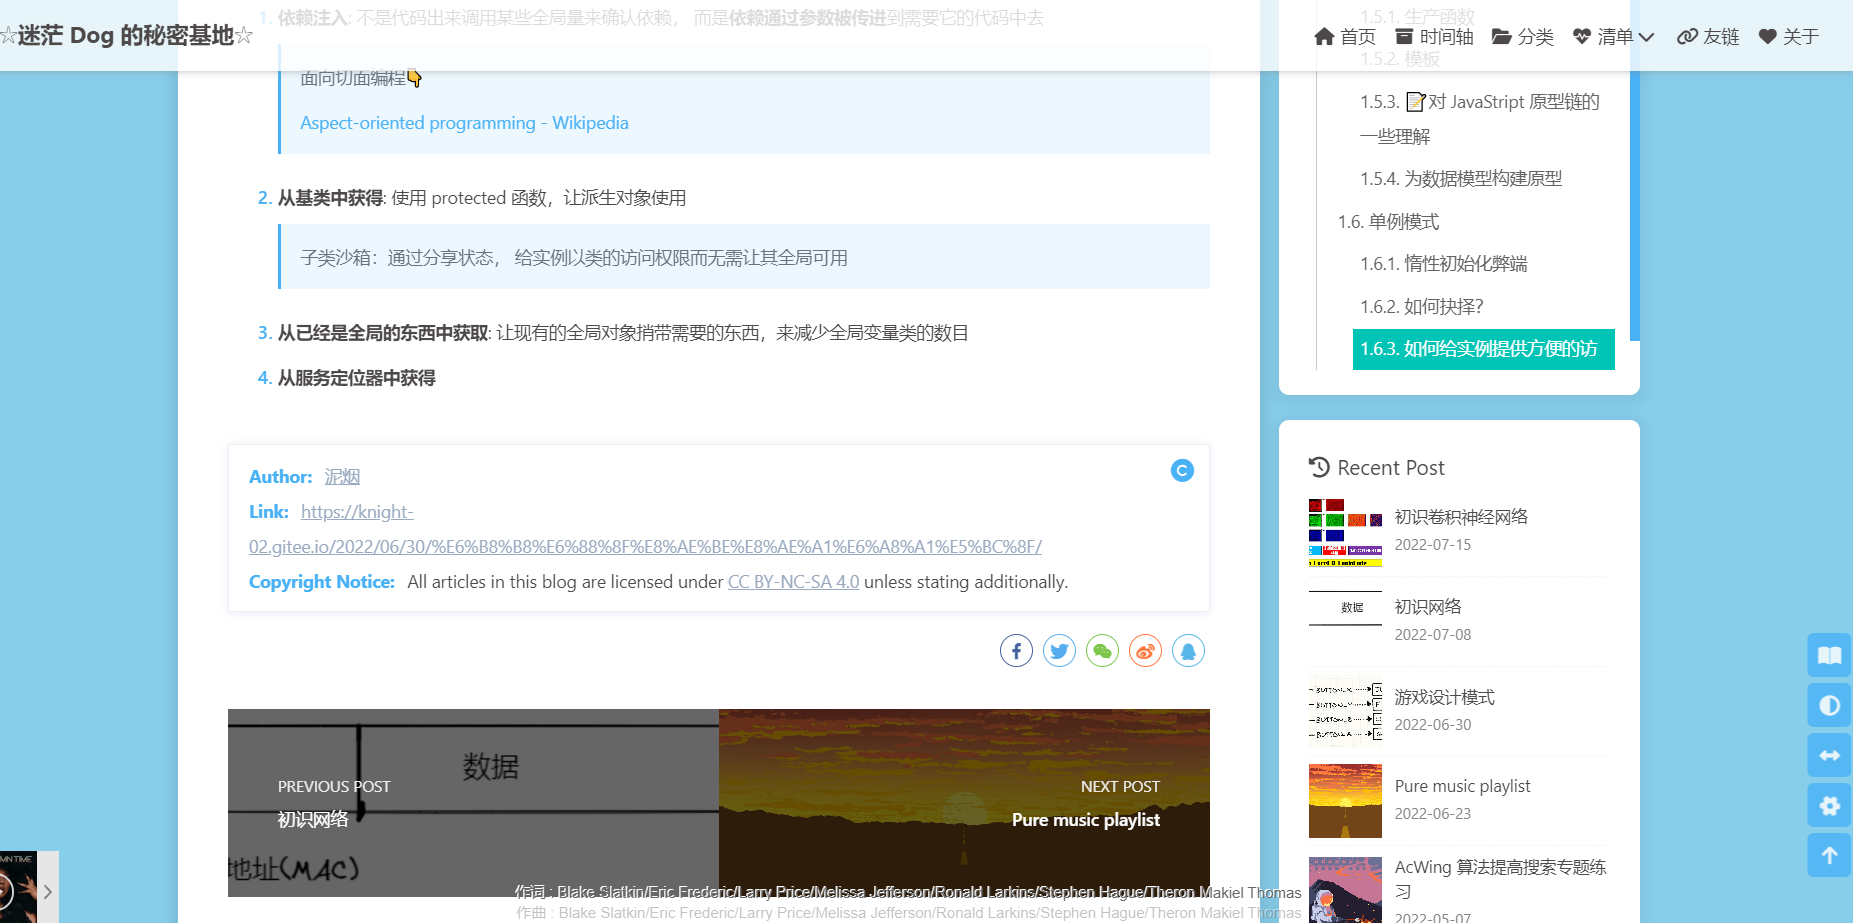The height and width of the screenshot is (923, 1853).
Task: Open the Aspect-oriented programming Wikipedia link
Action: pyautogui.click(x=463, y=122)
